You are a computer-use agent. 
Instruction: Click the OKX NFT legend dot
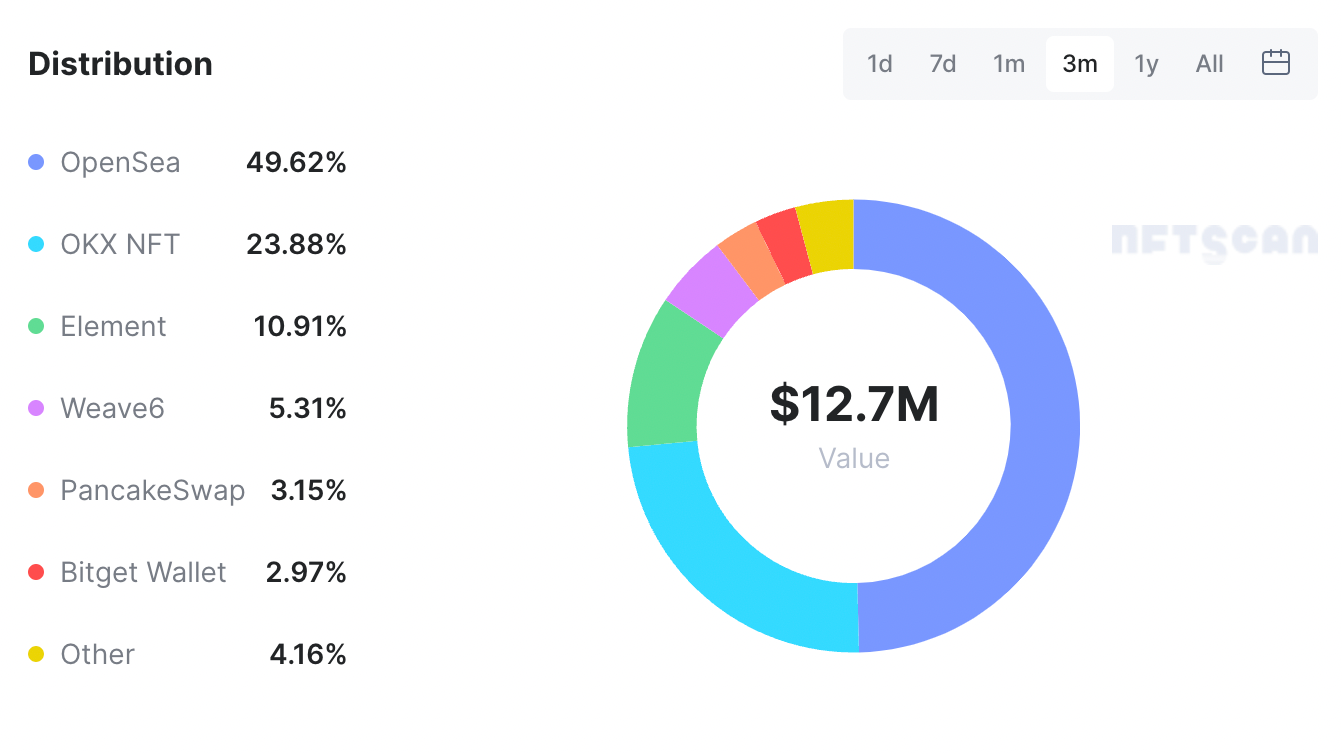pos(36,244)
